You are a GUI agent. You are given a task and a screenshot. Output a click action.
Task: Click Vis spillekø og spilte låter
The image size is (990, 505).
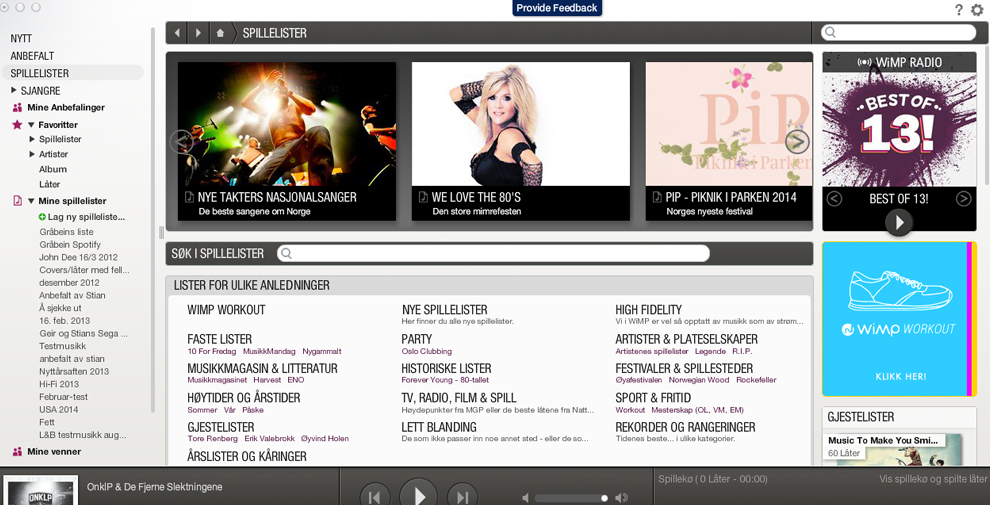(x=933, y=479)
